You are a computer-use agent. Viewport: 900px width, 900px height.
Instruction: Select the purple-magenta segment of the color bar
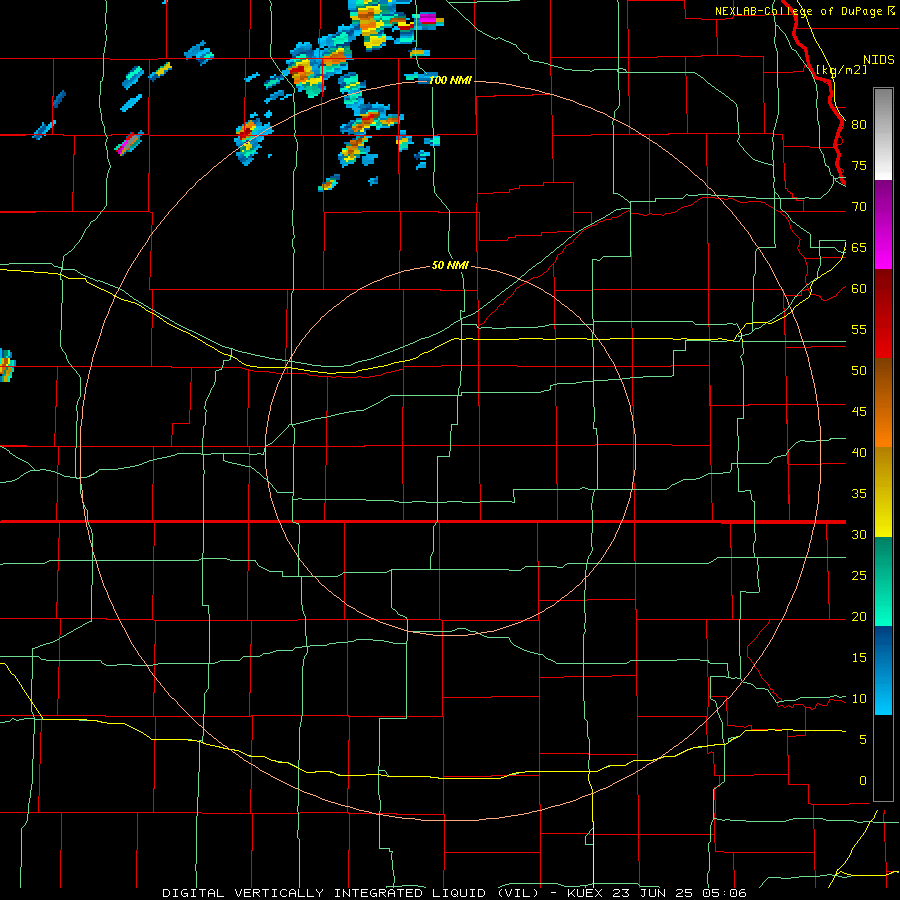click(883, 224)
